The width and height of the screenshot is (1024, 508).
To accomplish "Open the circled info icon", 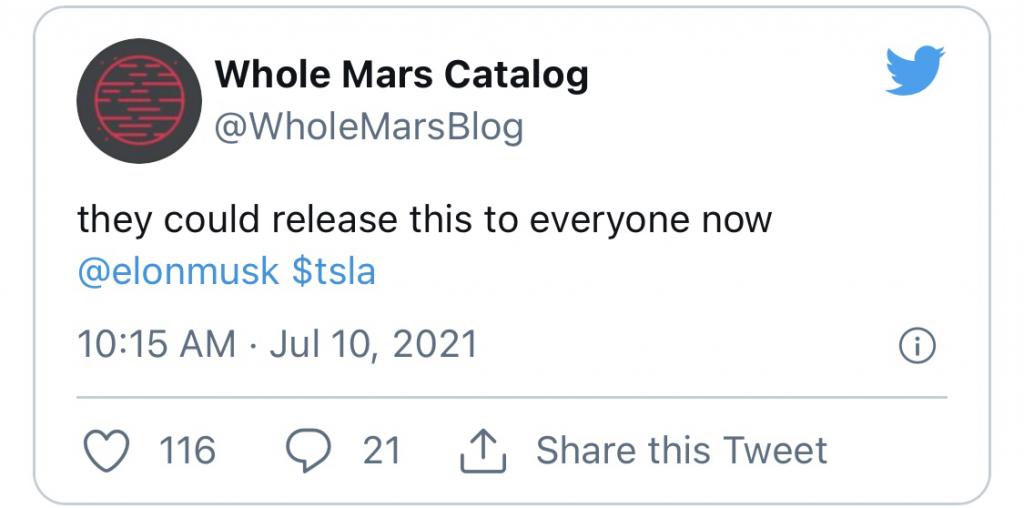I will [918, 345].
